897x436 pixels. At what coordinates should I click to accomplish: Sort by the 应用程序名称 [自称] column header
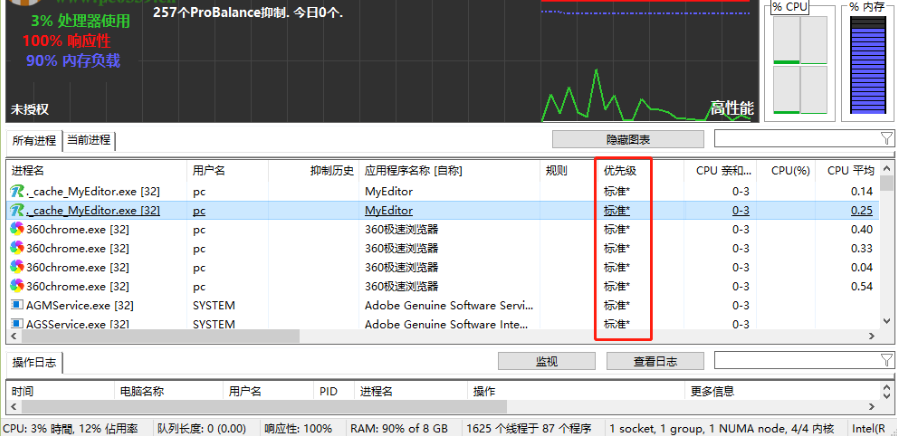click(450, 171)
